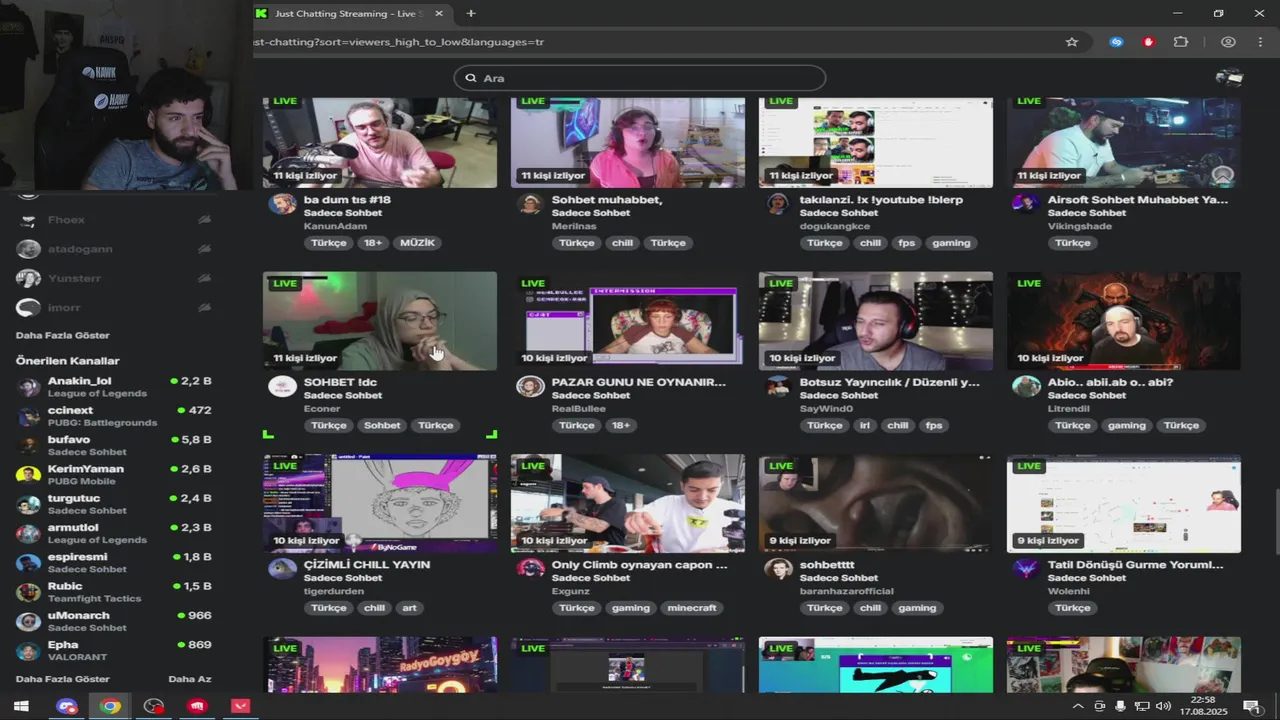Select the art tag under tigerdurden
The width and height of the screenshot is (1280, 720).
click(x=409, y=608)
